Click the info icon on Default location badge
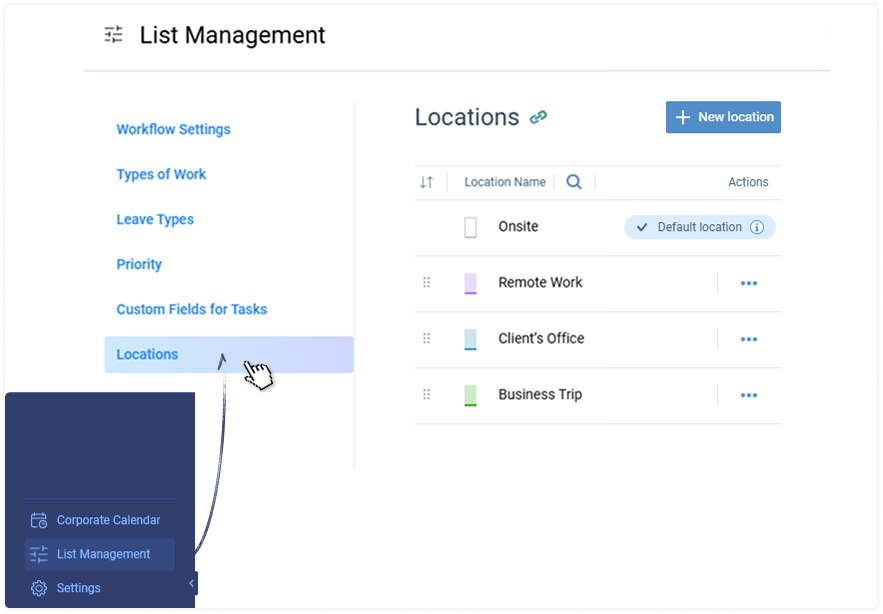The image size is (883, 614). pyautogui.click(x=757, y=227)
